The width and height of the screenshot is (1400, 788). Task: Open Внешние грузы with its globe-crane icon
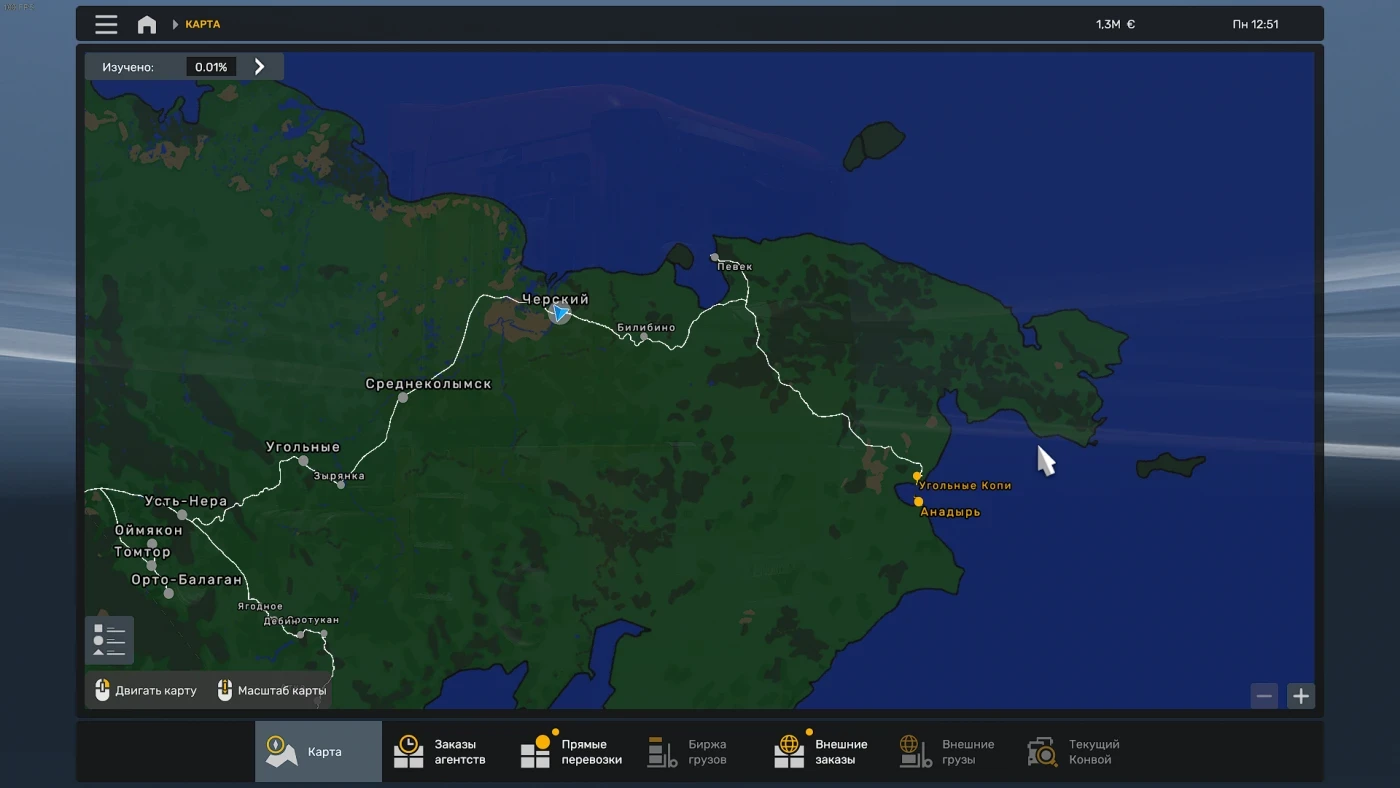(910, 750)
